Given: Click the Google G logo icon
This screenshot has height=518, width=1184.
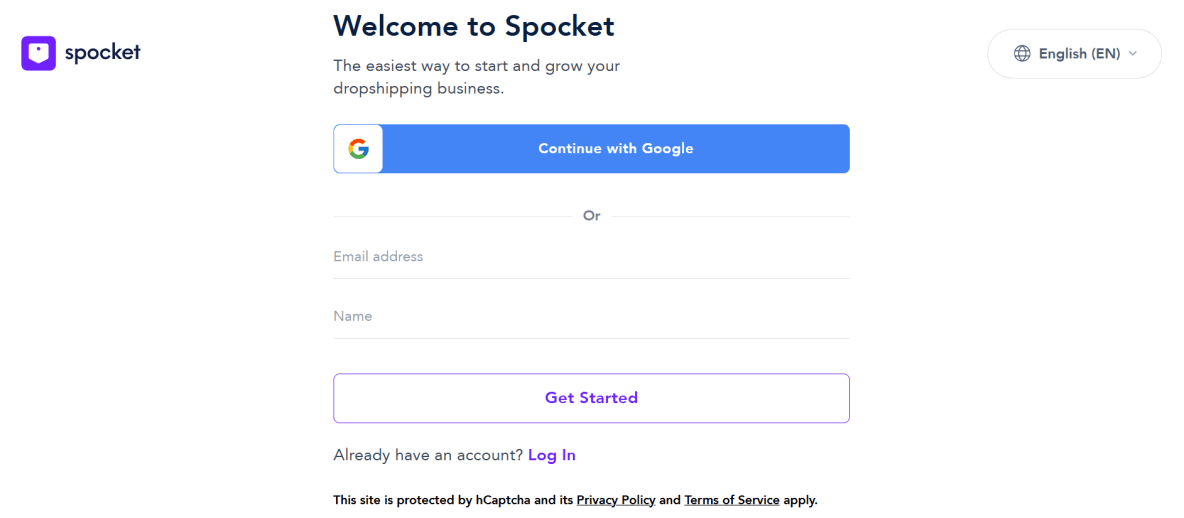Looking at the screenshot, I should 359,149.
